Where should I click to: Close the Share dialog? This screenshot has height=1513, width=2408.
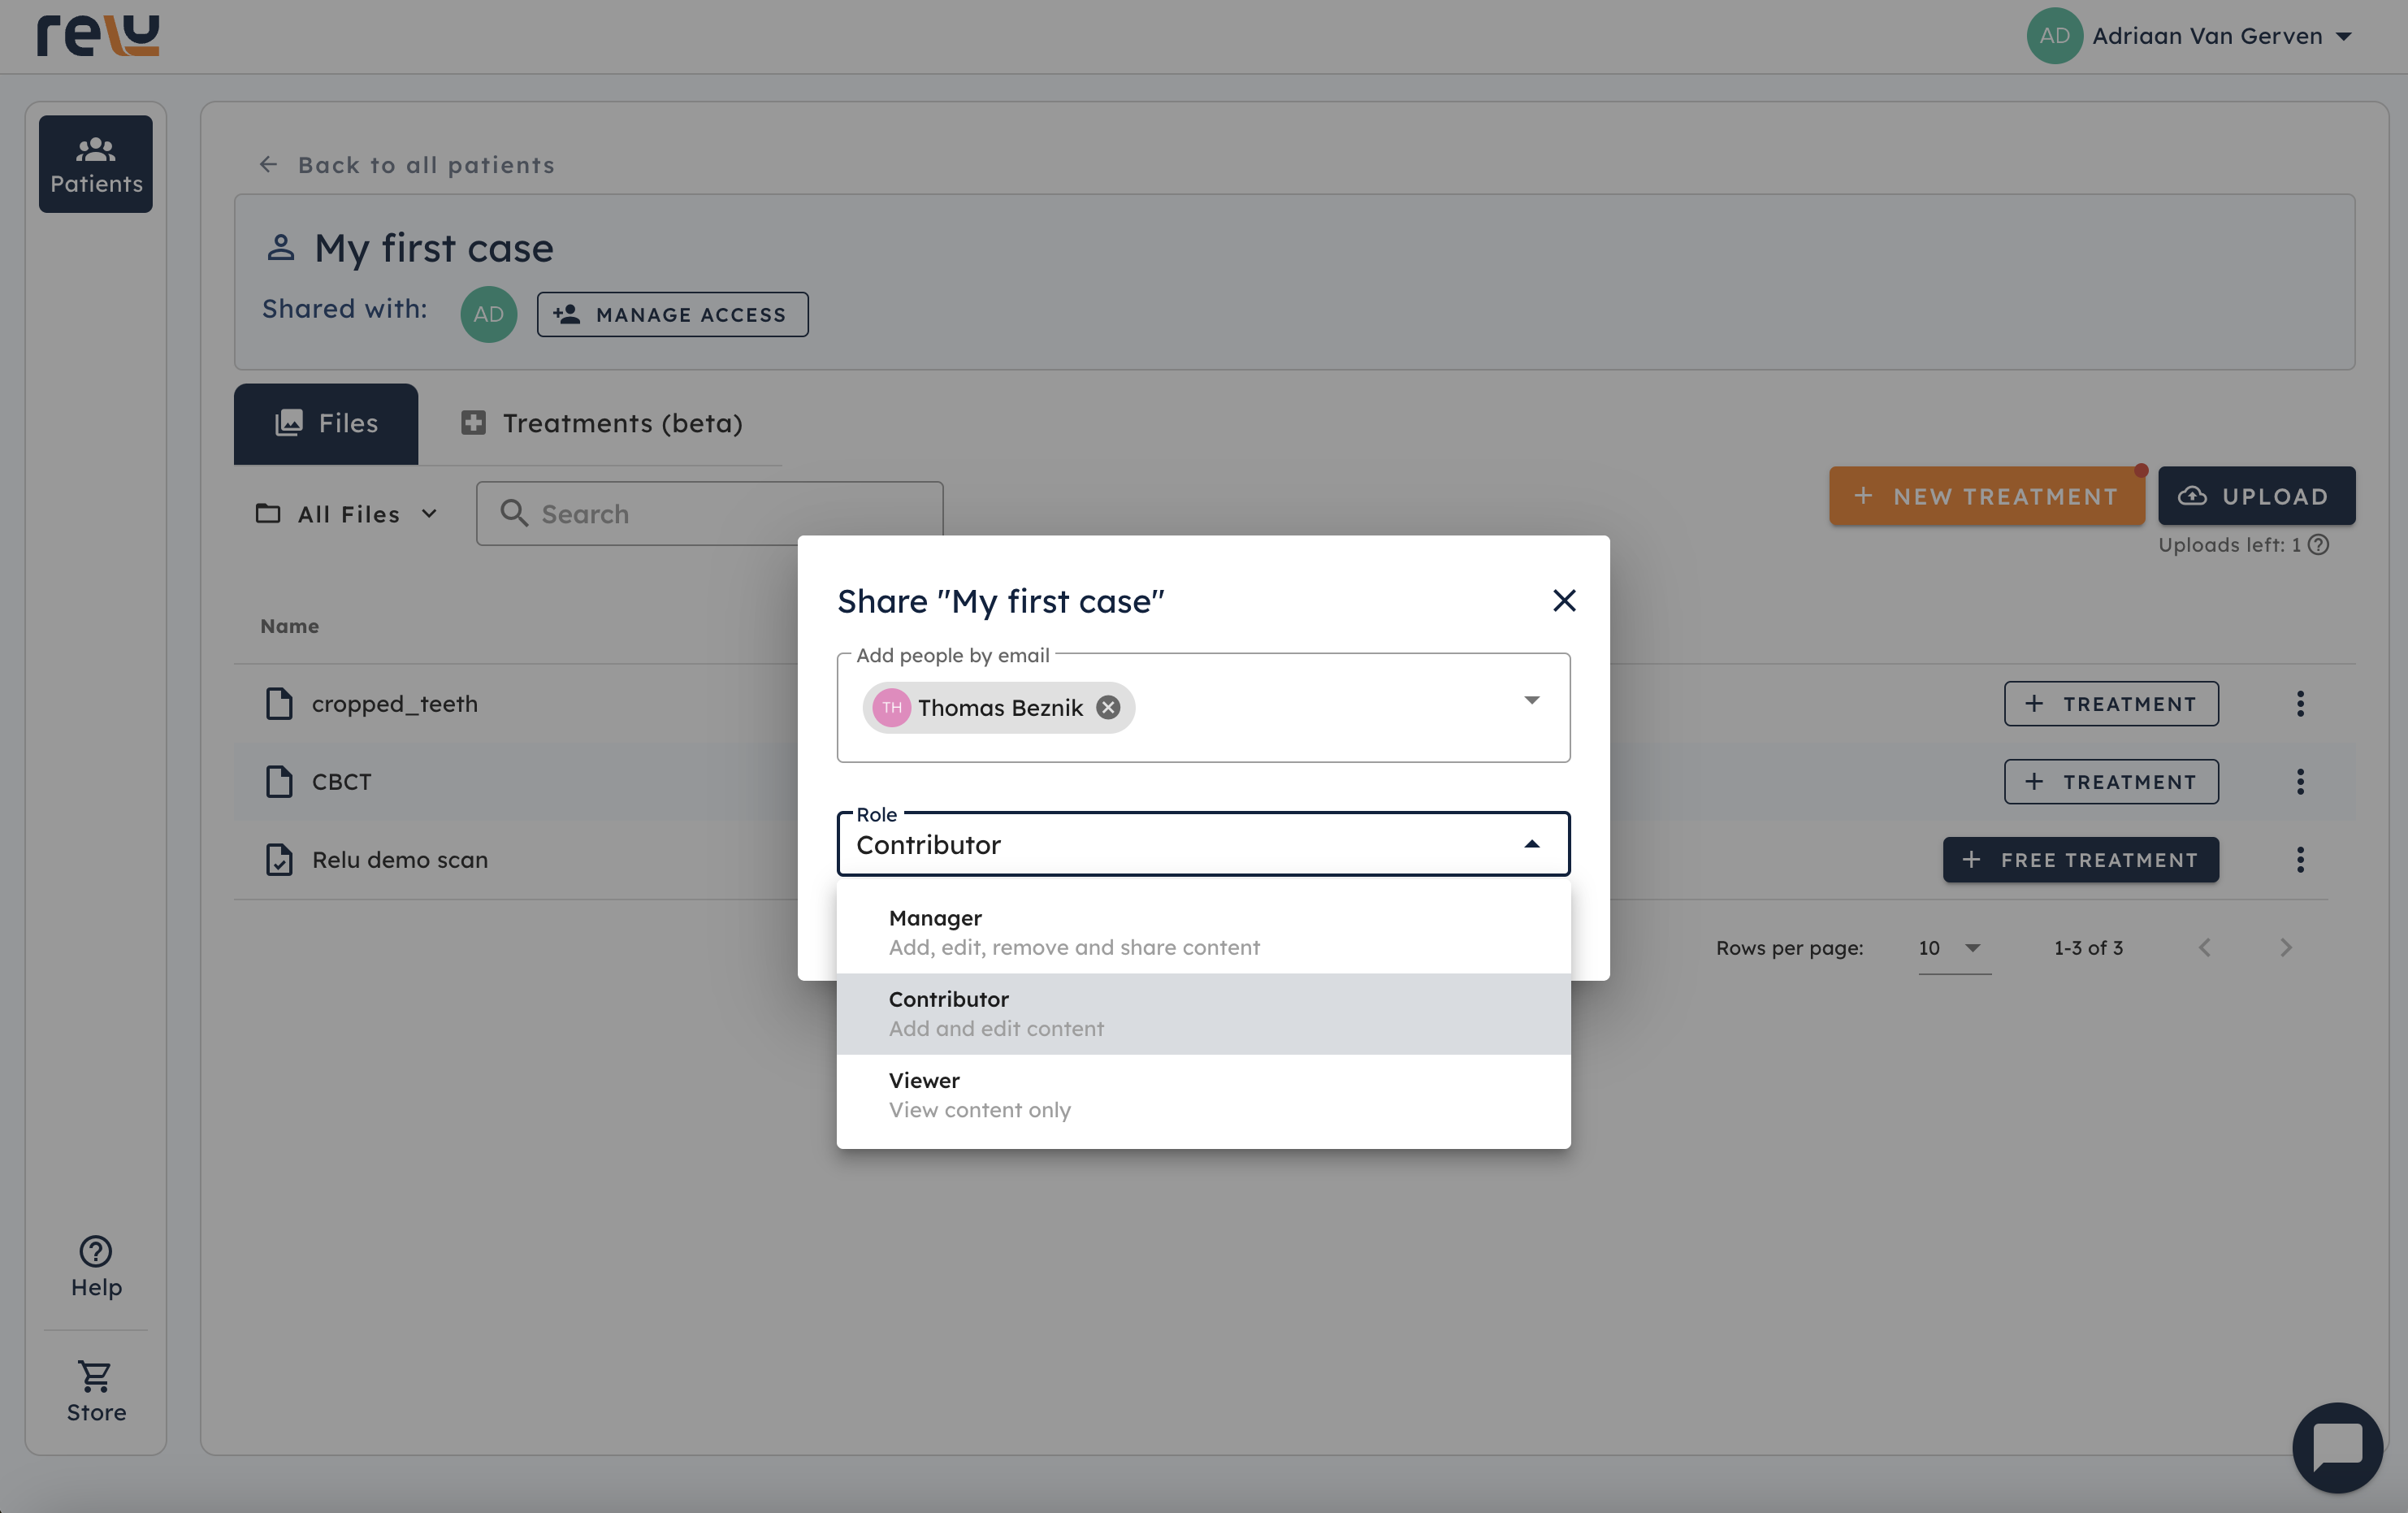click(1564, 600)
